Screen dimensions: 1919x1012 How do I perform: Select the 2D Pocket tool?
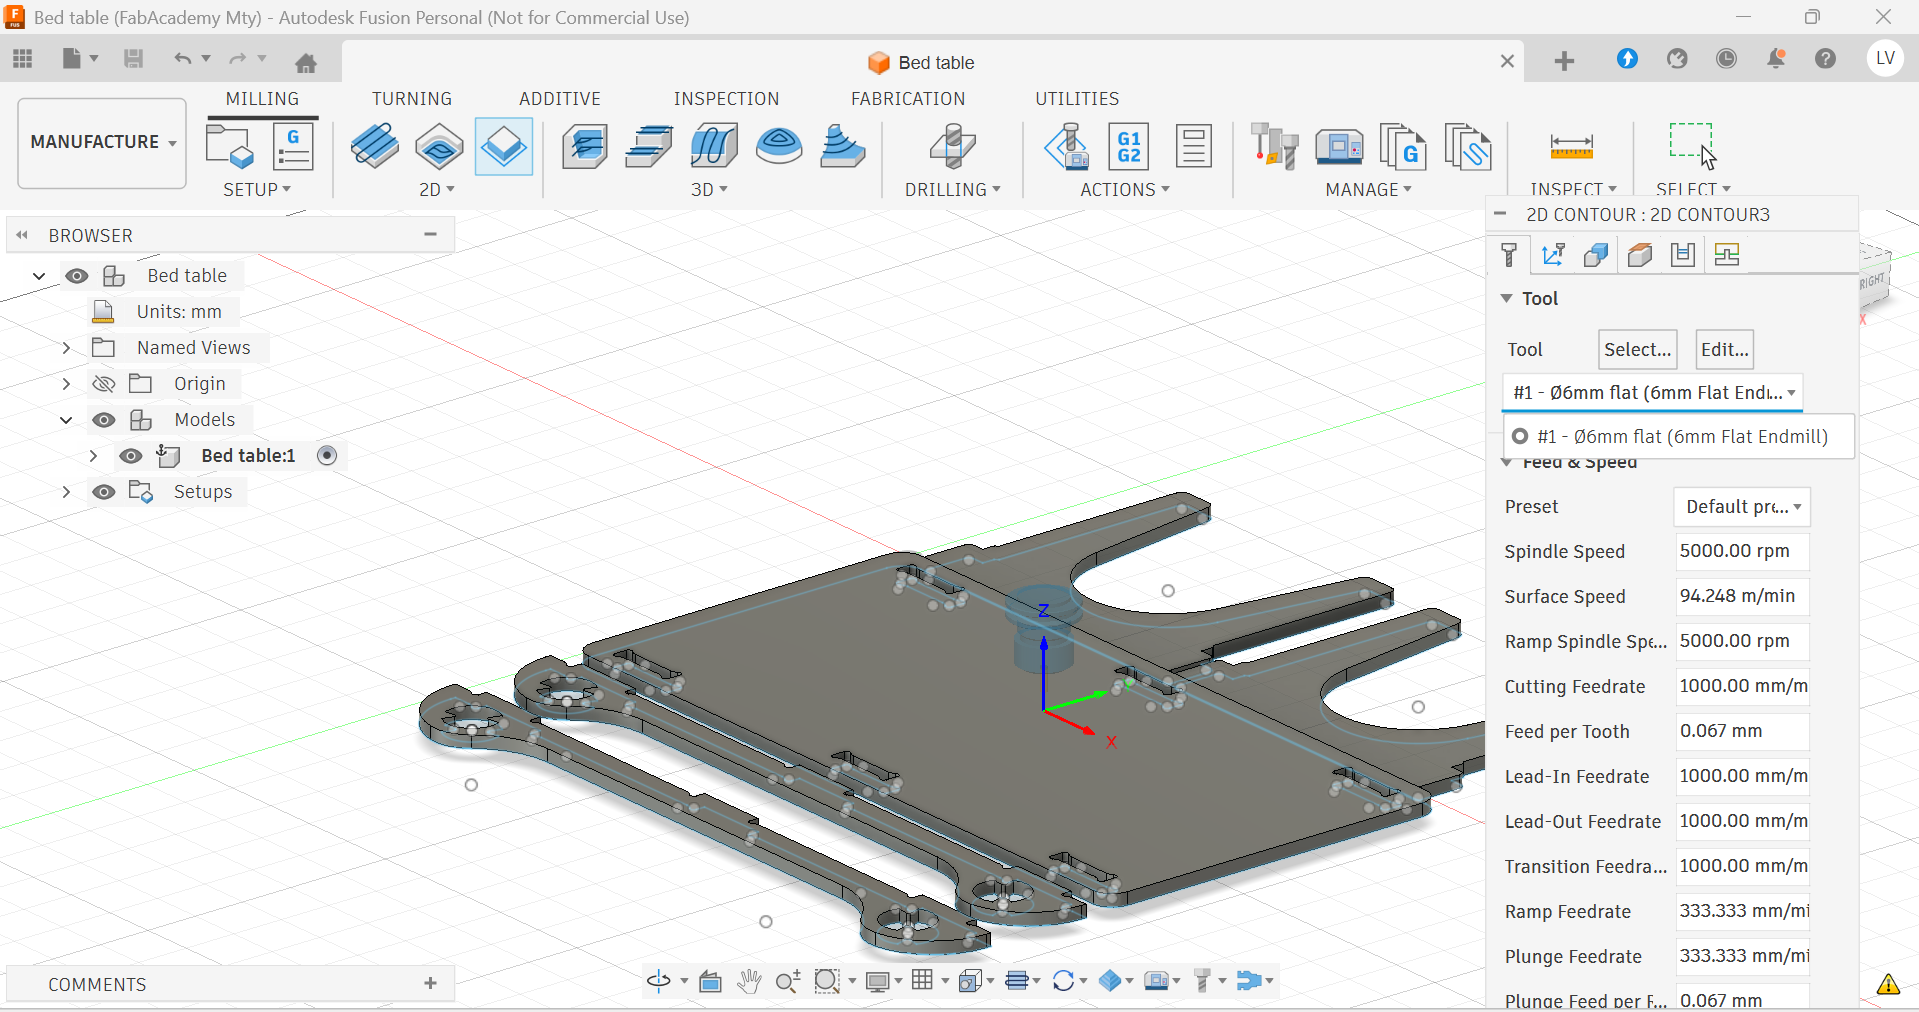(439, 146)
